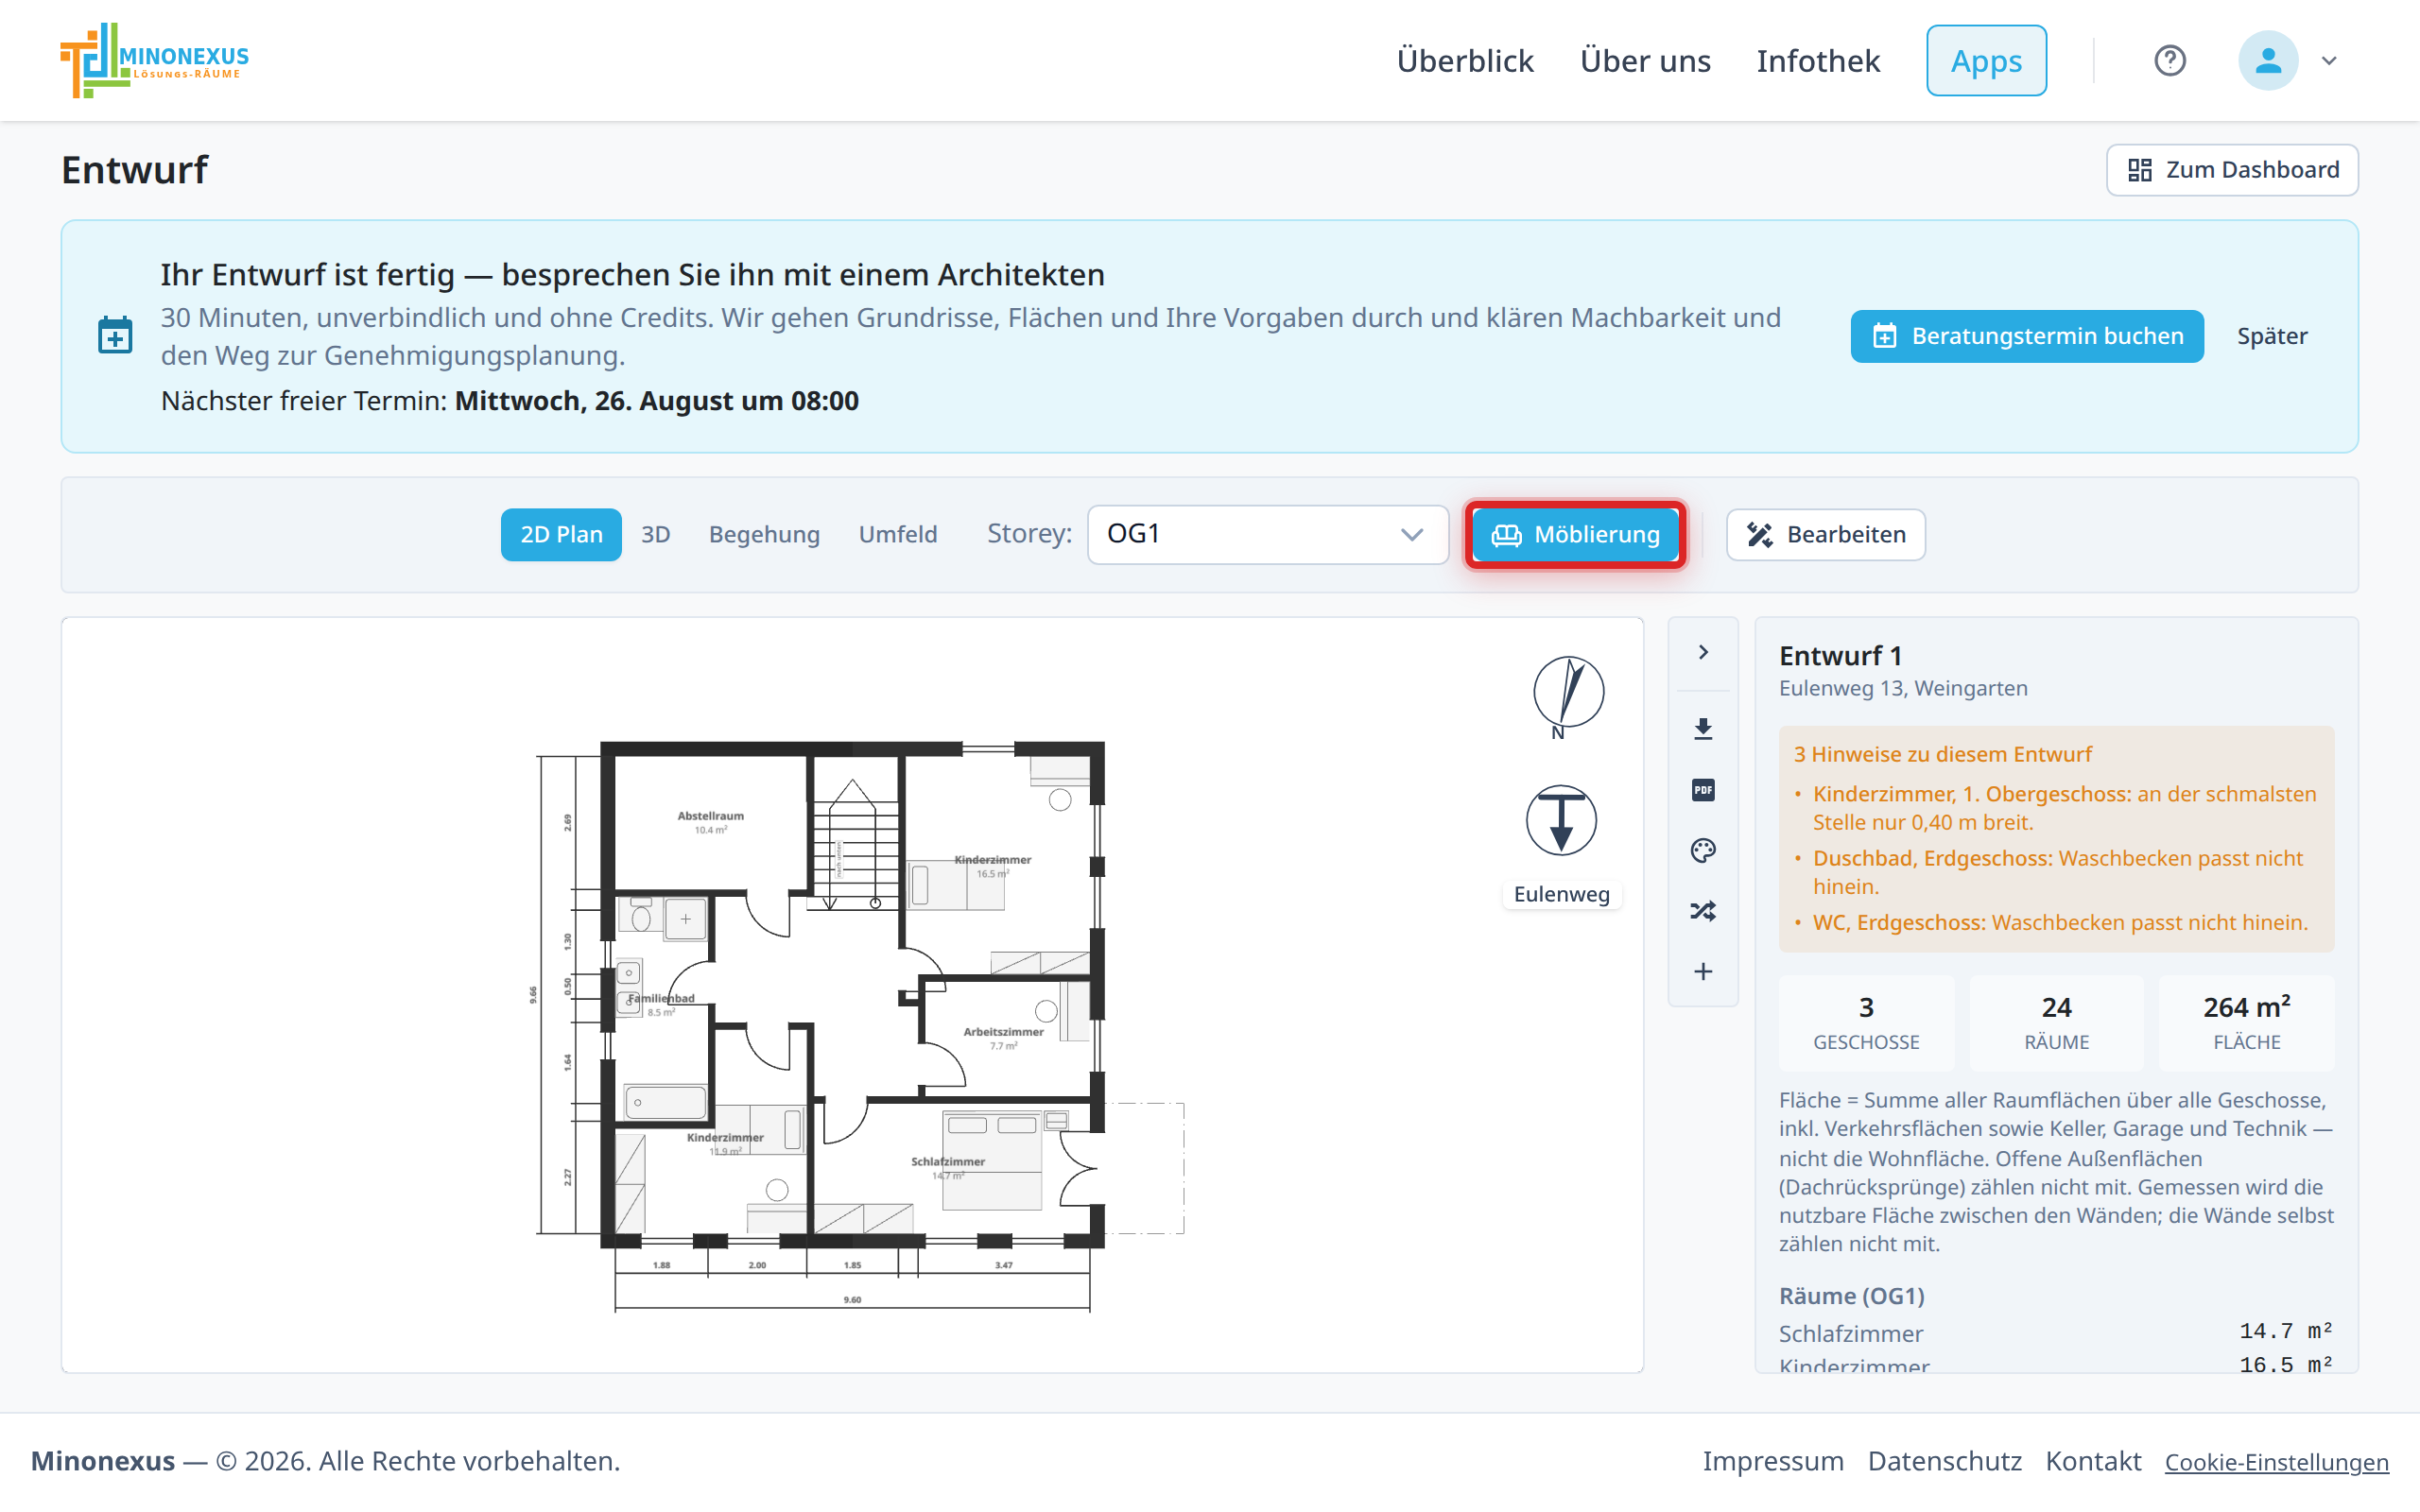Open the help question mark icon

(2169, 61)
